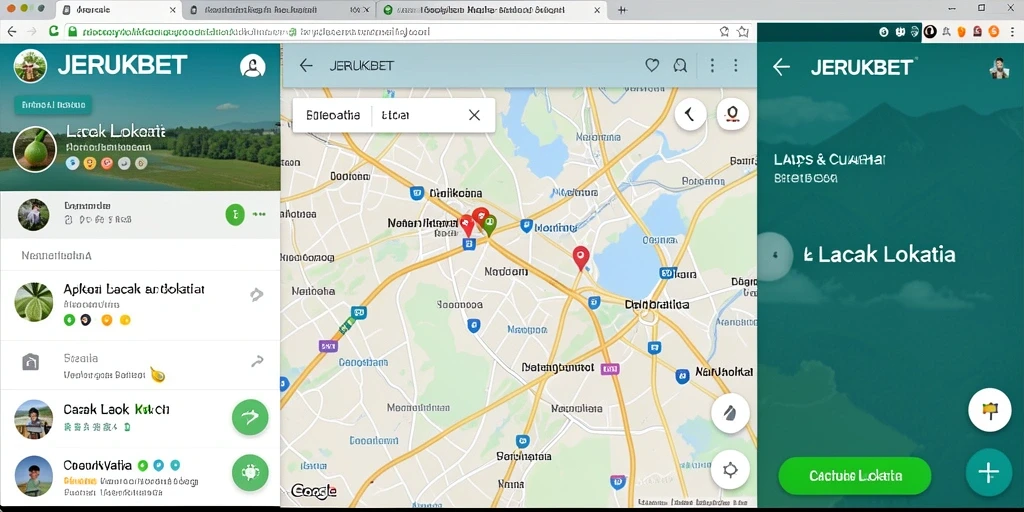This screenshot has height=512, width=1024.
Task: Open profile icon in left JERUKBET header
Action: [253, 66]
